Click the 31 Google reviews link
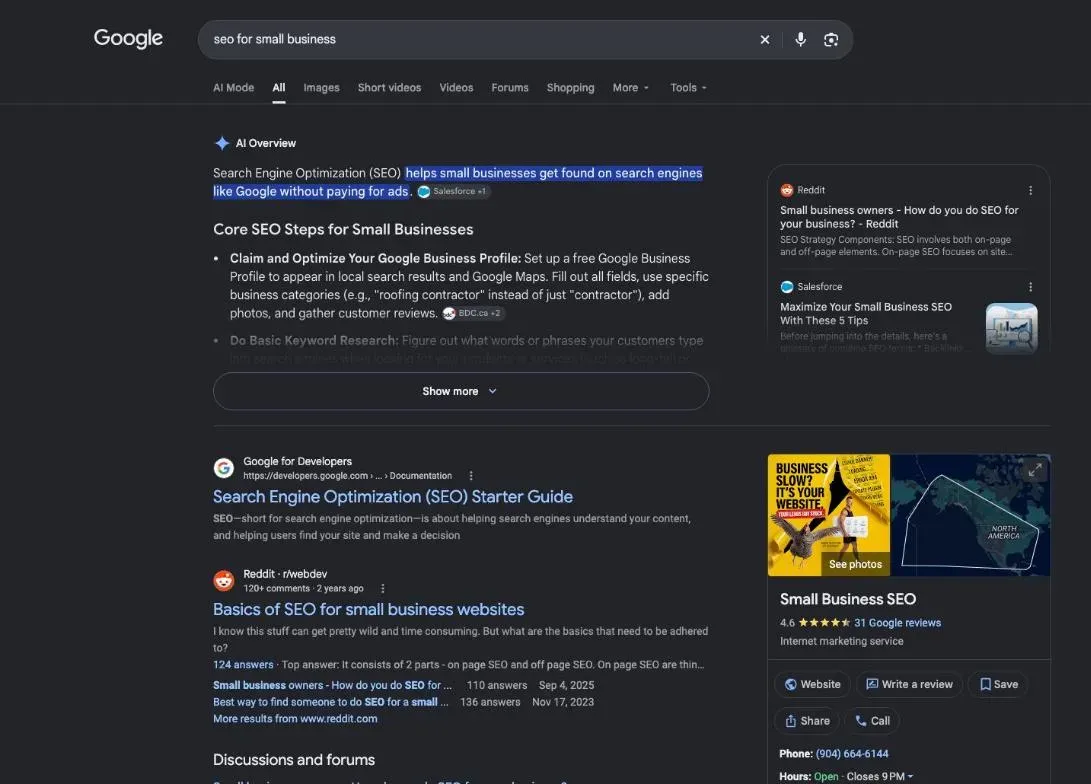 898,623
